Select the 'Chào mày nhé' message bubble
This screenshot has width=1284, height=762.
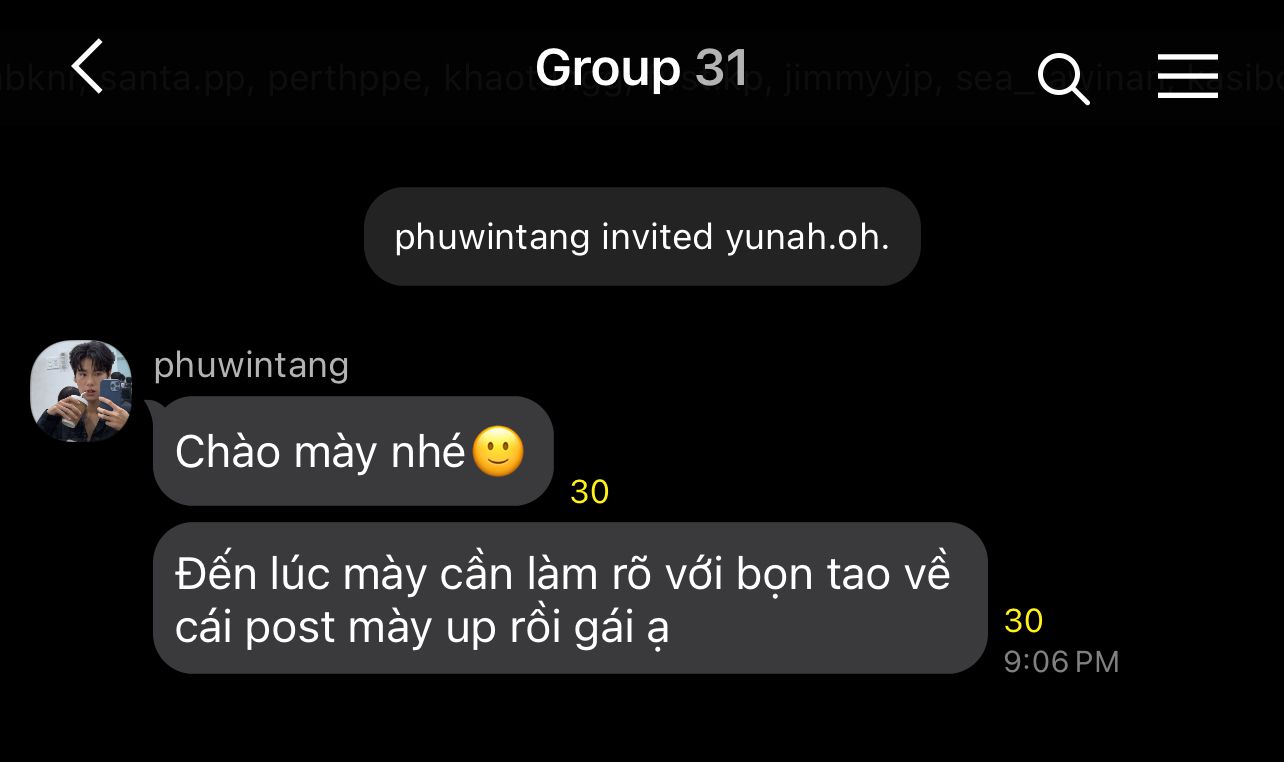coord(353,451)
